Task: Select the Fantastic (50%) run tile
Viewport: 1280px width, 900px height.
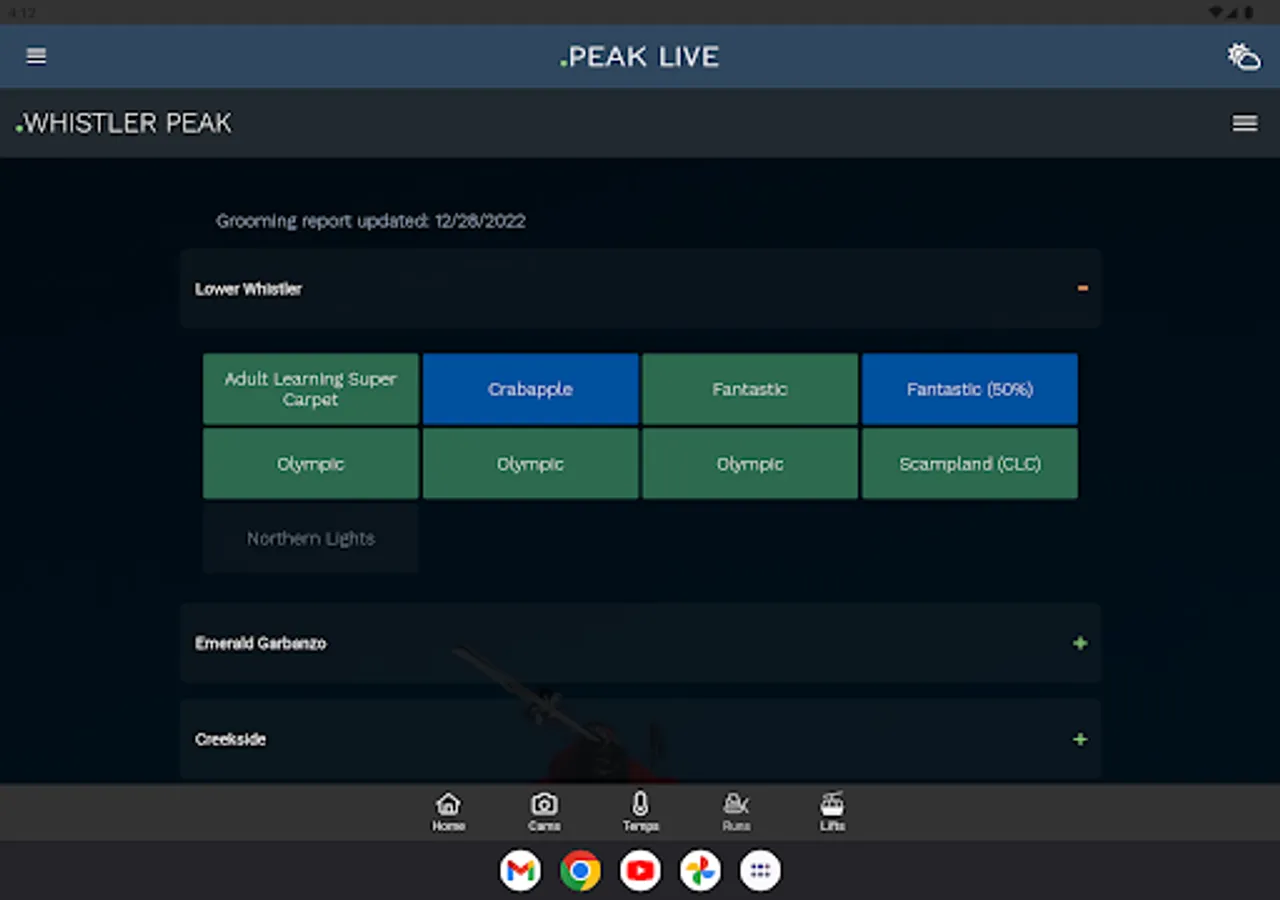Action: tap(970, 389)
